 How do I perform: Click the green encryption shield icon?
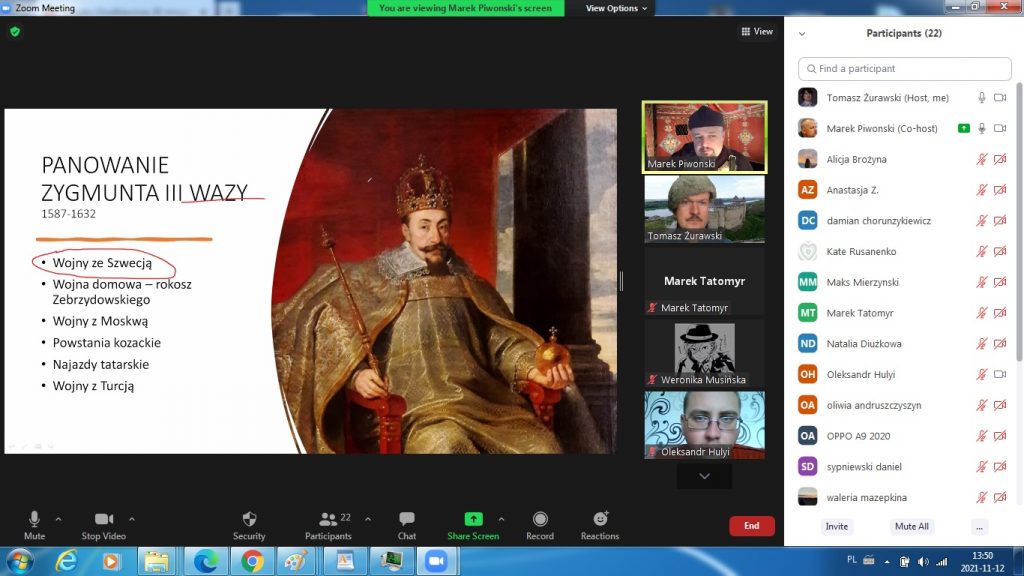[x=15, y=31]
